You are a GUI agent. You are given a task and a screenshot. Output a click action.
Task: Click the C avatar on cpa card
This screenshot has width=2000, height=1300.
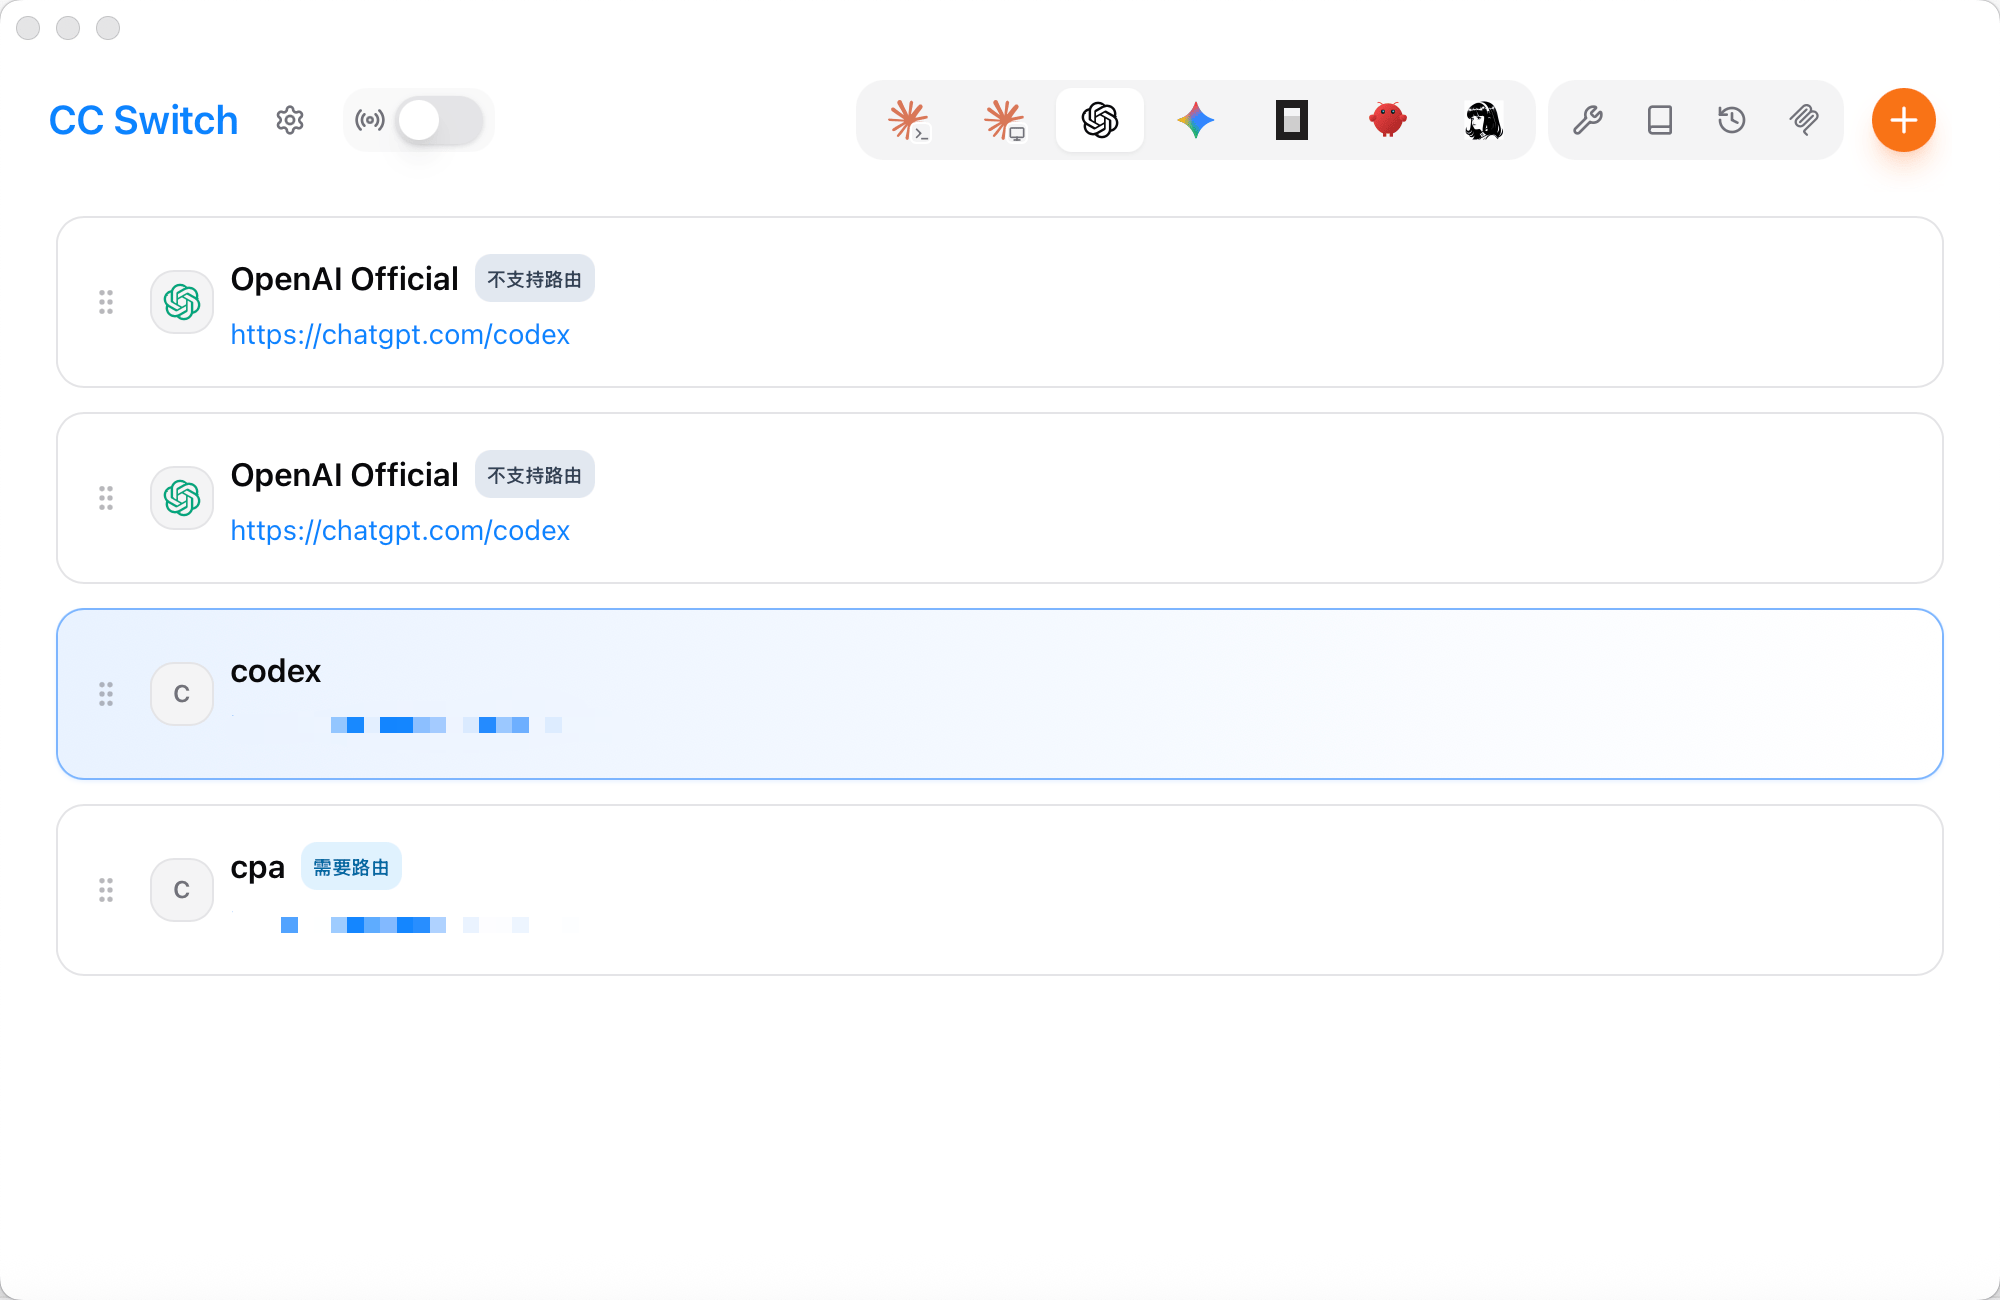[x=182, y=890]
